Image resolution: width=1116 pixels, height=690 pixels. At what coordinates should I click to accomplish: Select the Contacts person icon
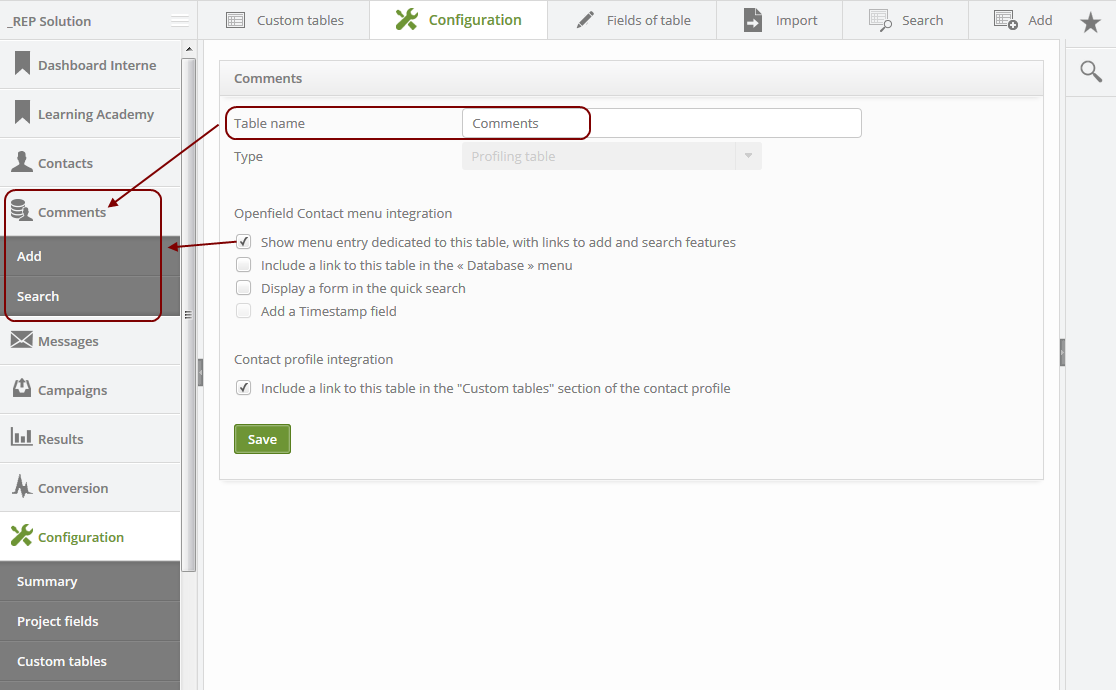tap(21, 162)
